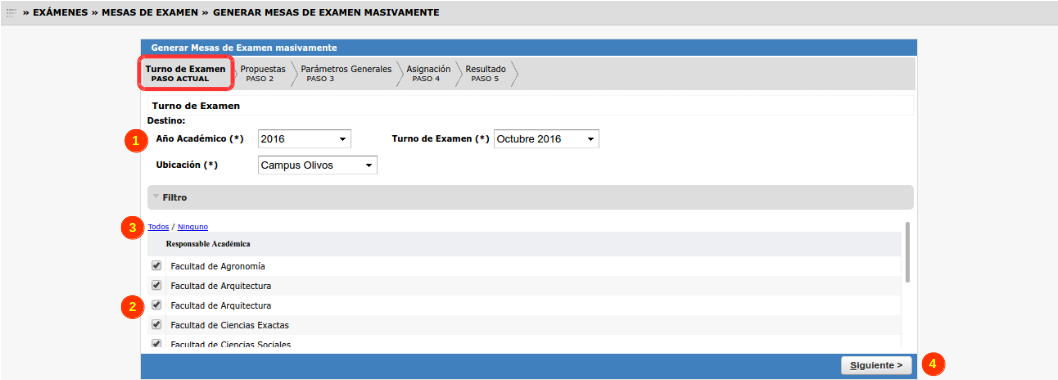This screenshot has height=380, width=1058.
Task: Click the Facultad de Ciencias Exactas text
Action: point(229,325)
